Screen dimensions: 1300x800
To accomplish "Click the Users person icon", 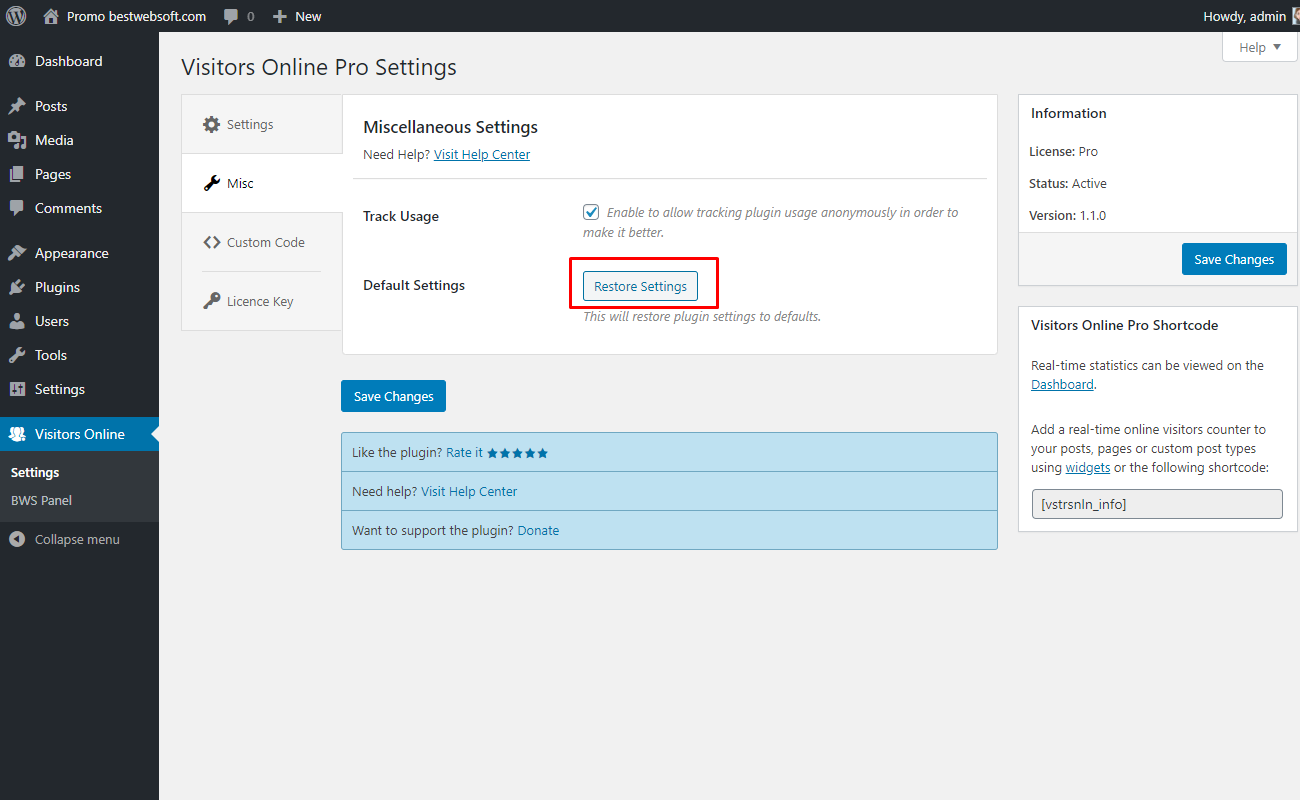I will pyautogui.click(x=17, y=321).
